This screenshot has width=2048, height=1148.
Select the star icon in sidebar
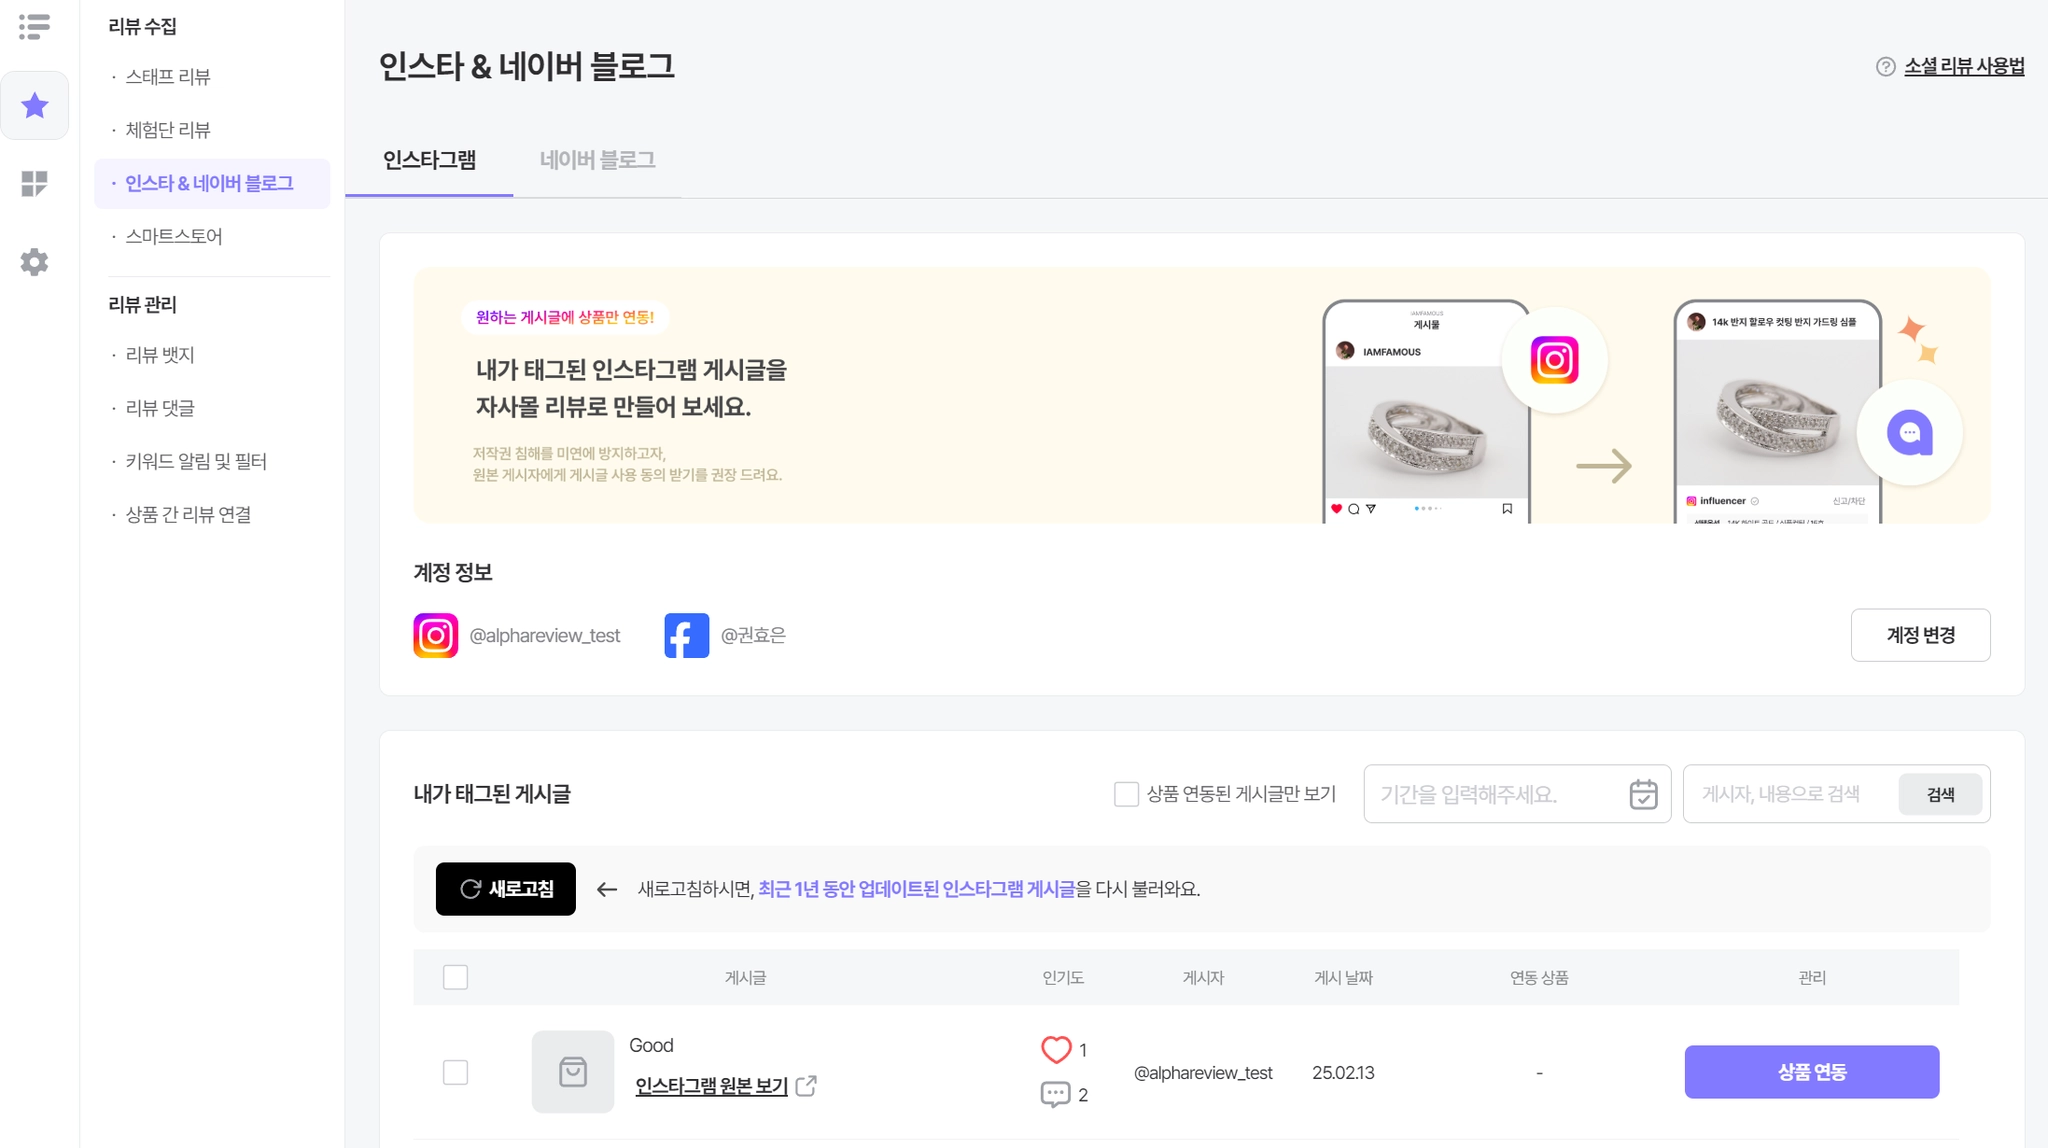tap(35, 105)
